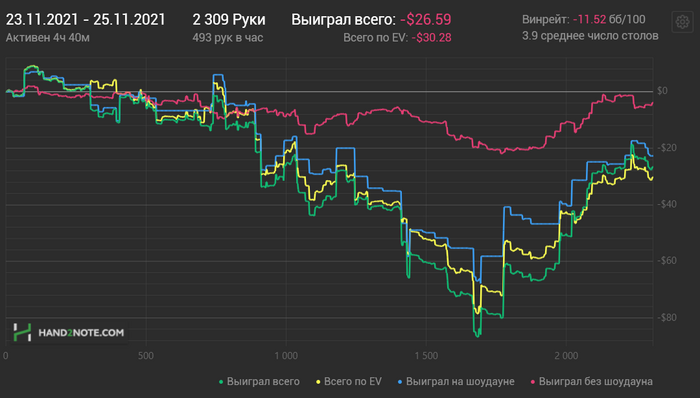Toggle the 'Выиграл без шоудауна' pink legend series
The width and height of the screenshot is (700, 398).
coord(591,381)
